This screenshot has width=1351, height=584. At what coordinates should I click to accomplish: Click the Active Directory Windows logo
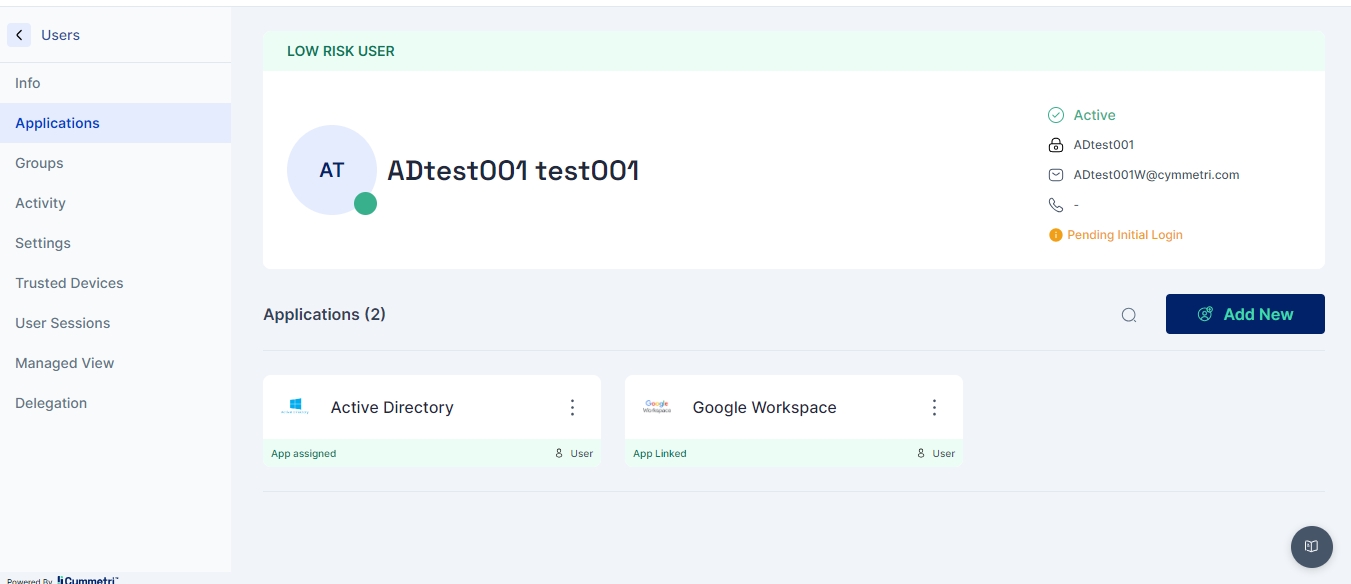pos(295,407)
